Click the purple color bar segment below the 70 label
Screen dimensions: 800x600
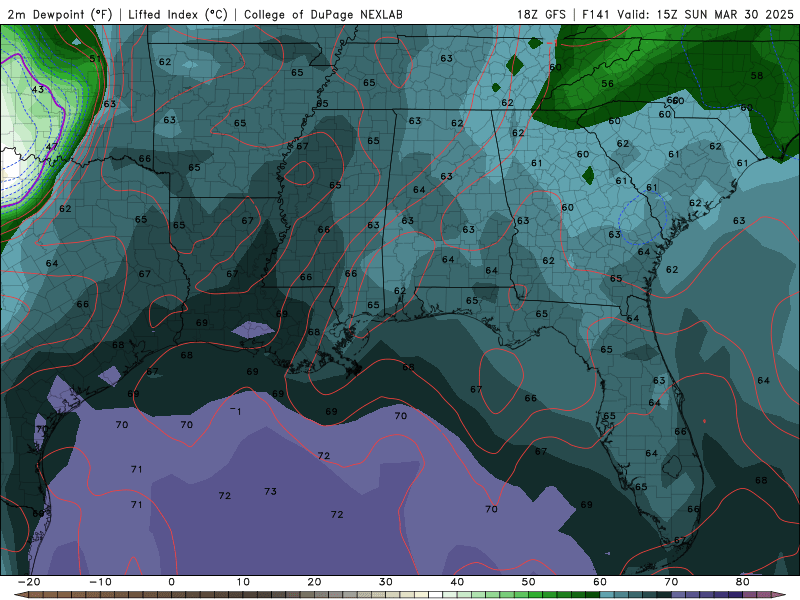click(679, 595)
